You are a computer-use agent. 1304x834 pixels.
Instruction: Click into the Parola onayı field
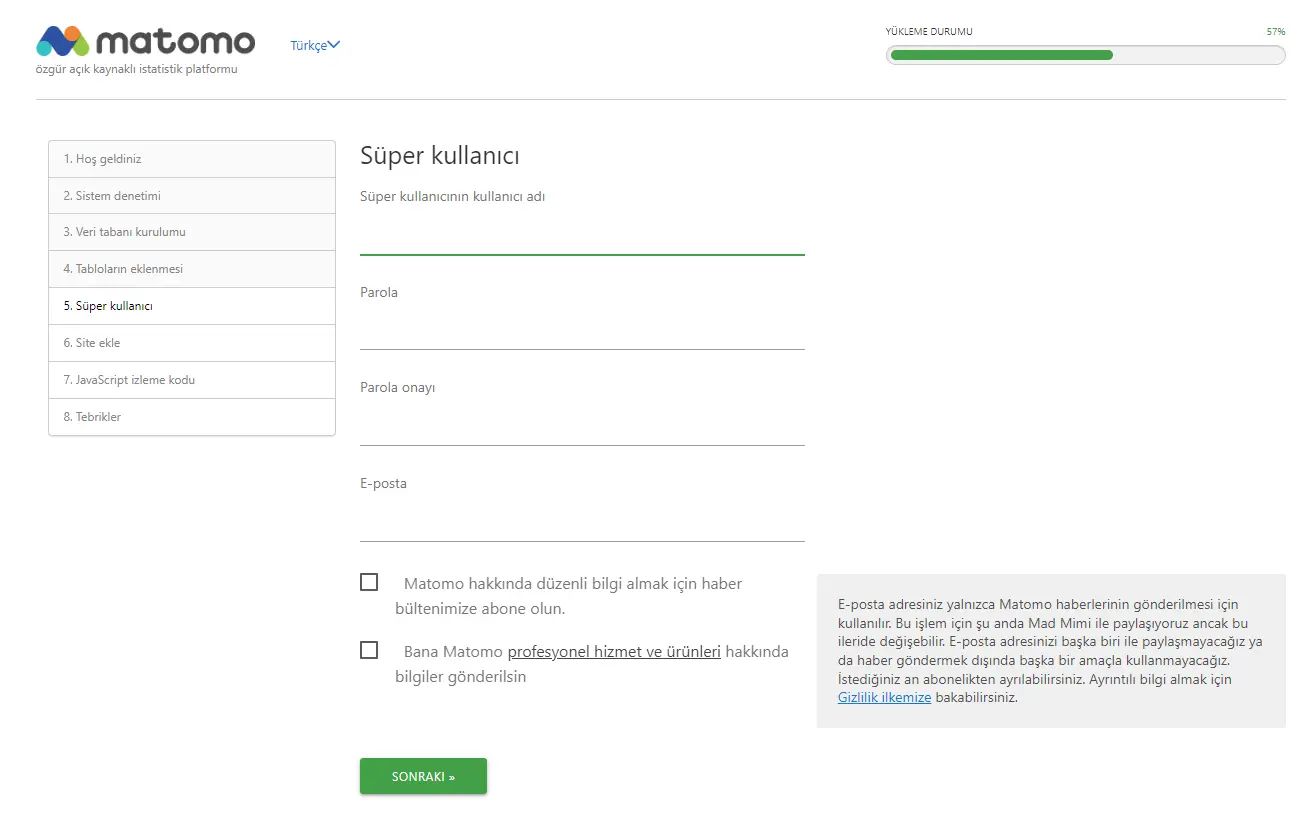(582, 427)
